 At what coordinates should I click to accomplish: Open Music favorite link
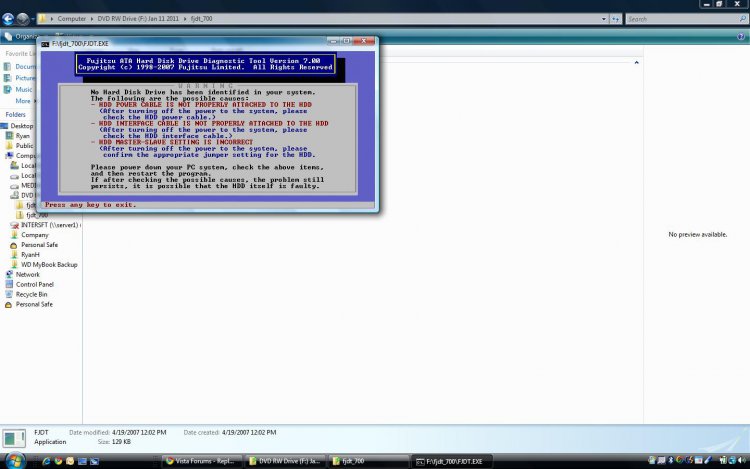tap(19, 89)
